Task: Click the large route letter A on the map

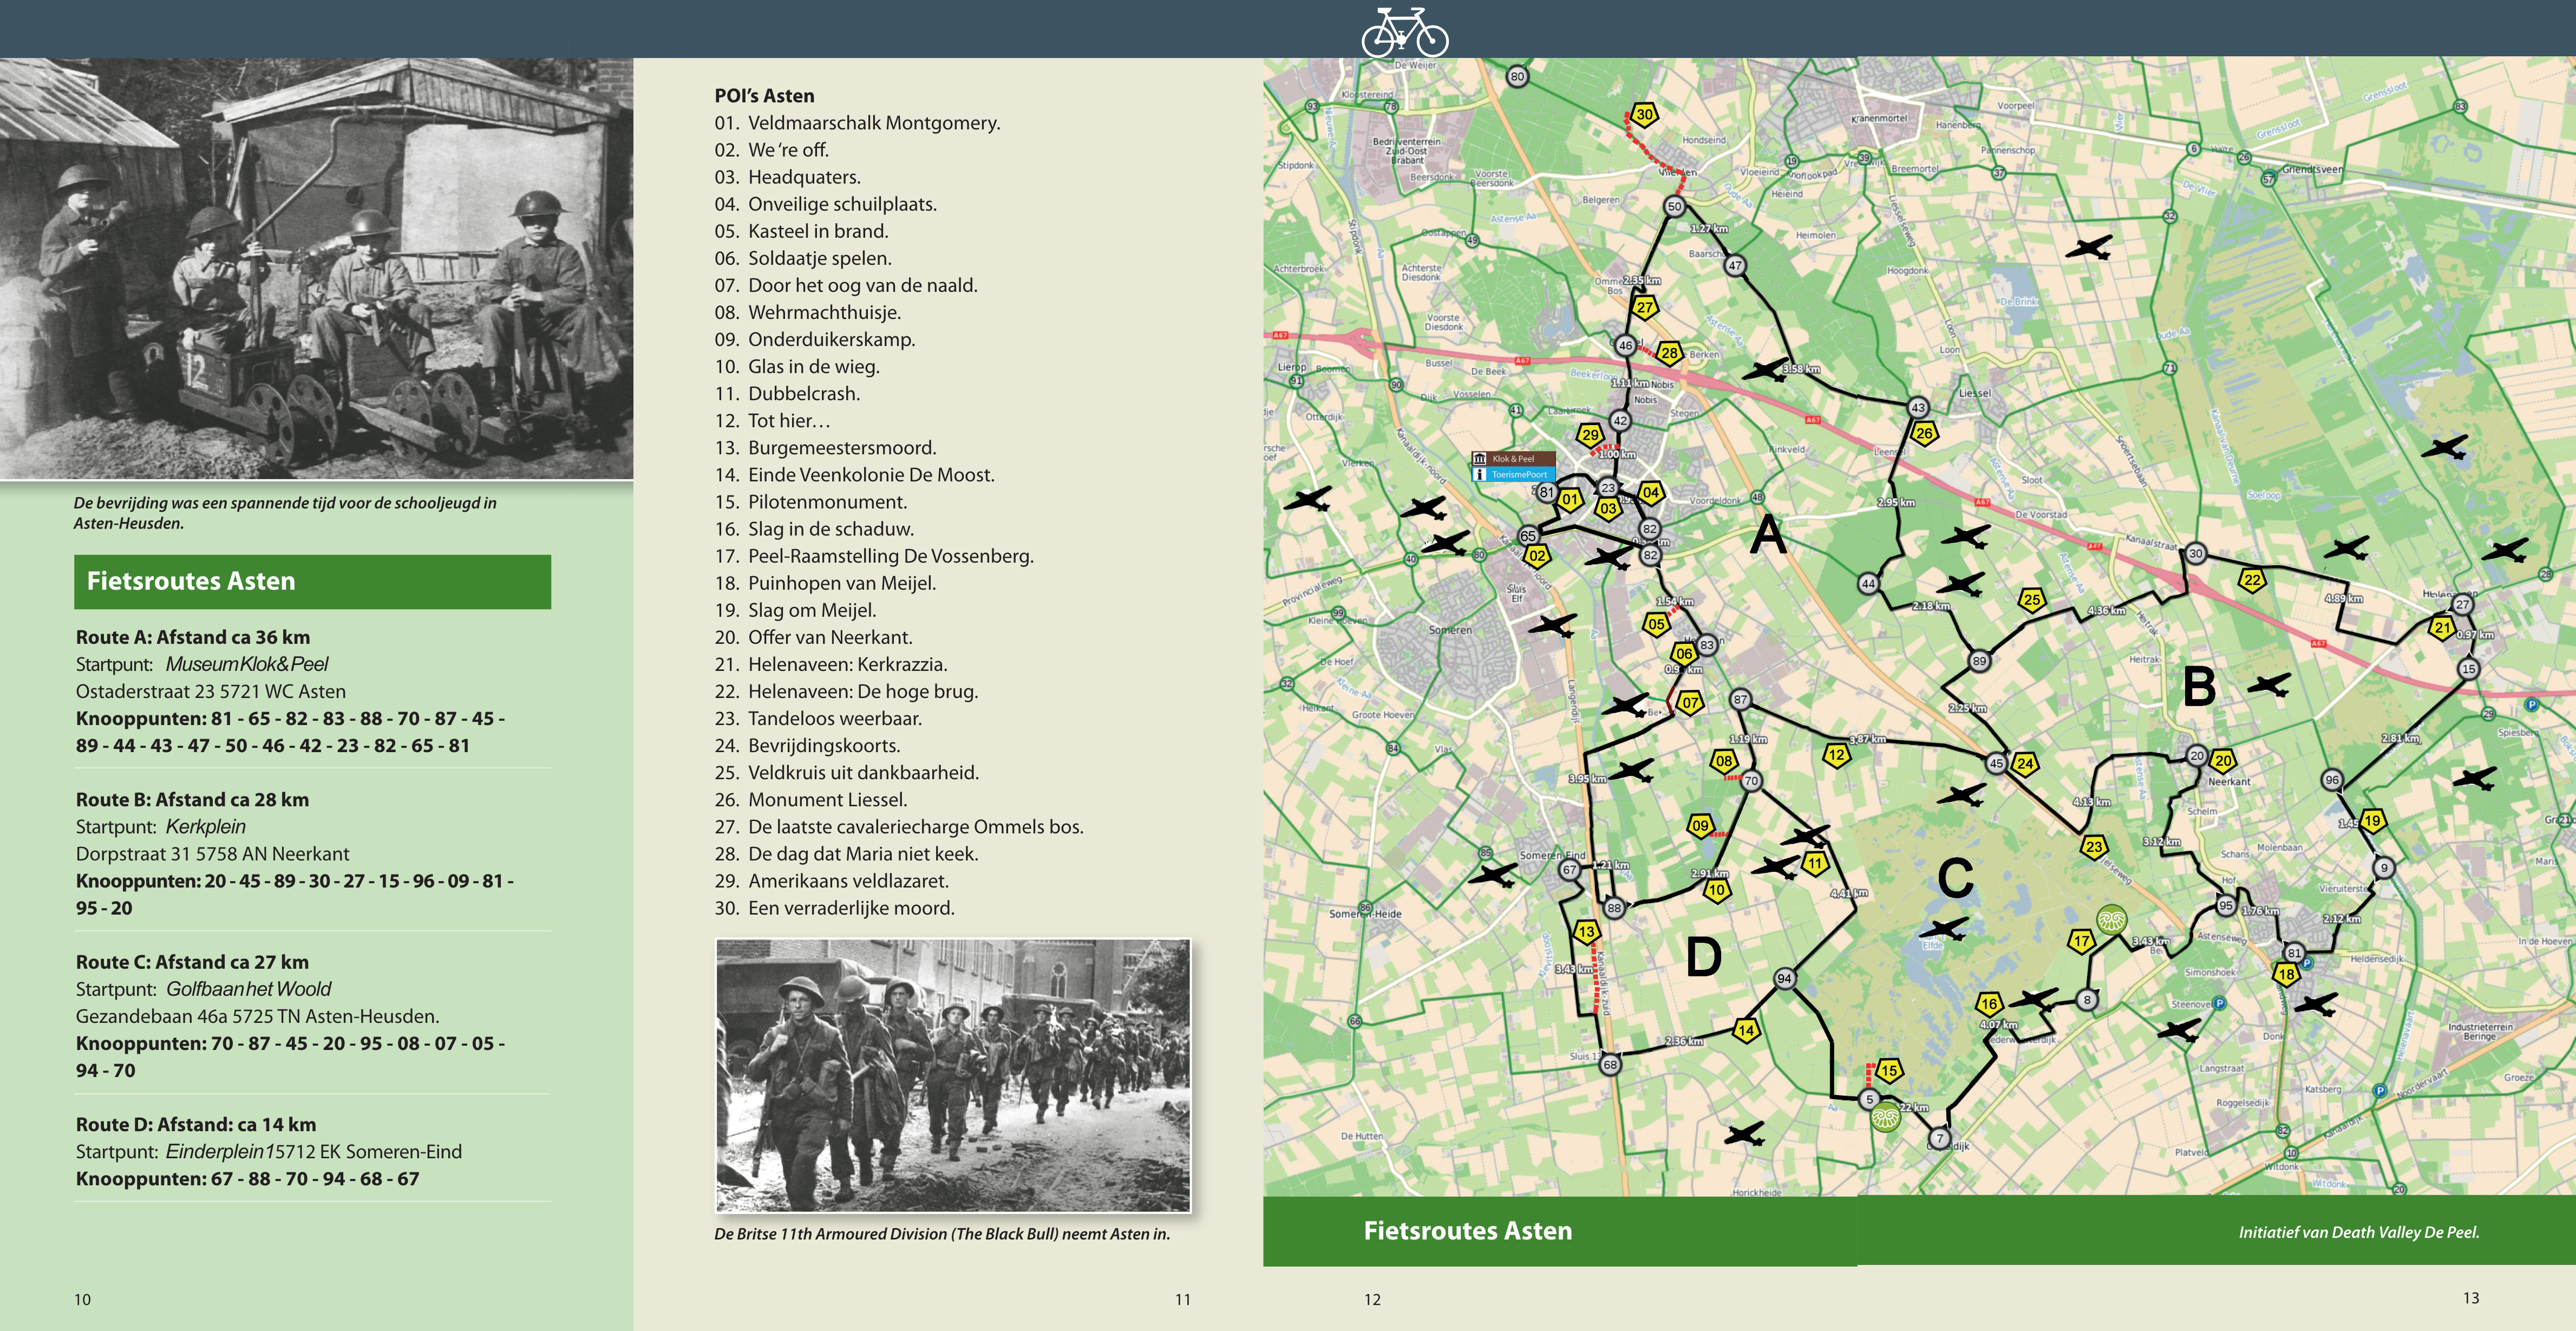Action: (1768, 535)
